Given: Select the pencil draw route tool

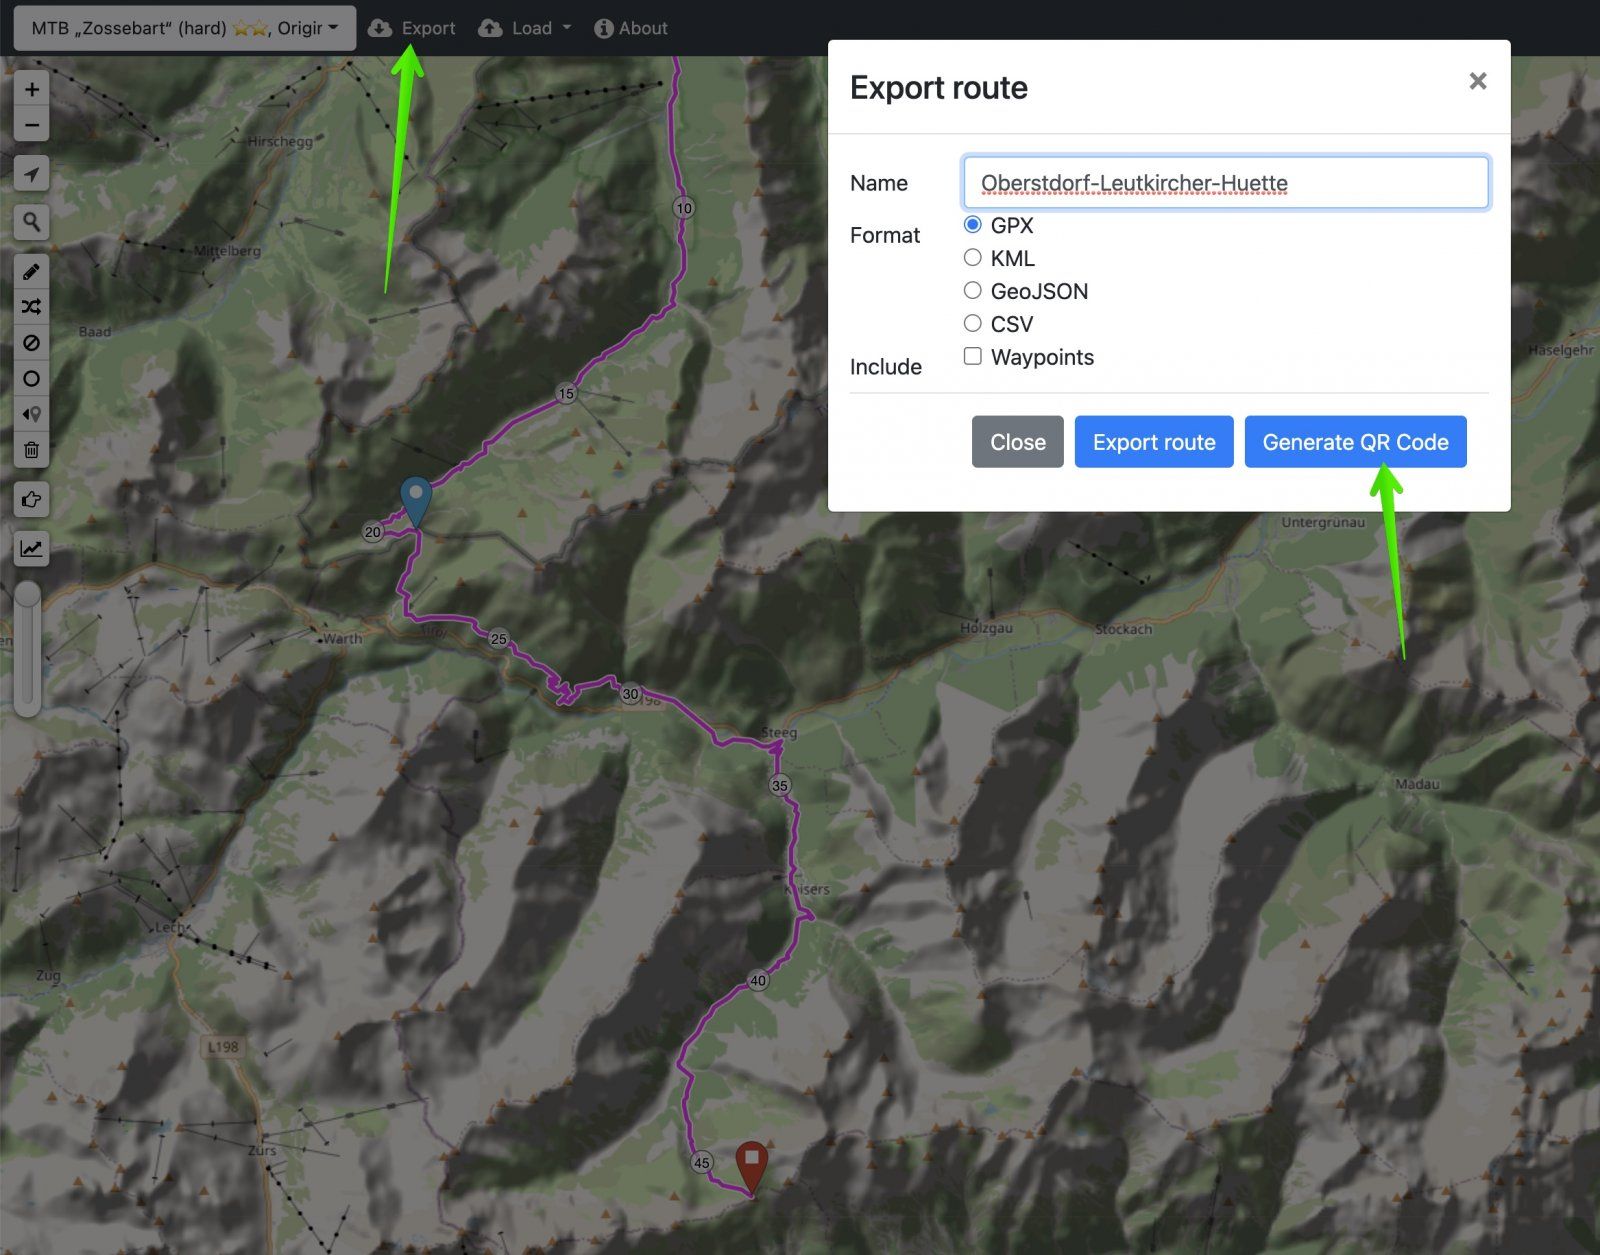Looking at the screenshot, I should click(31, 272).
